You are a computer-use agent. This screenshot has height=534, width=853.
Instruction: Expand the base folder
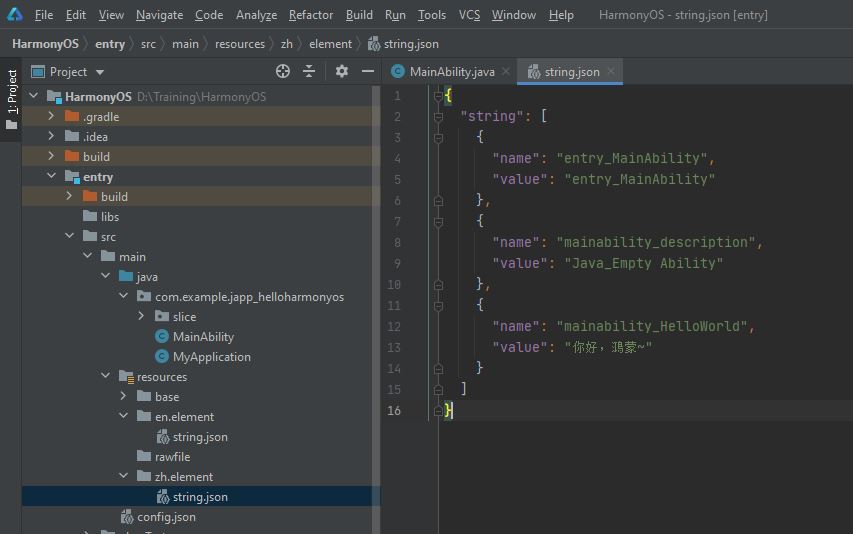[x=123, y=396]
